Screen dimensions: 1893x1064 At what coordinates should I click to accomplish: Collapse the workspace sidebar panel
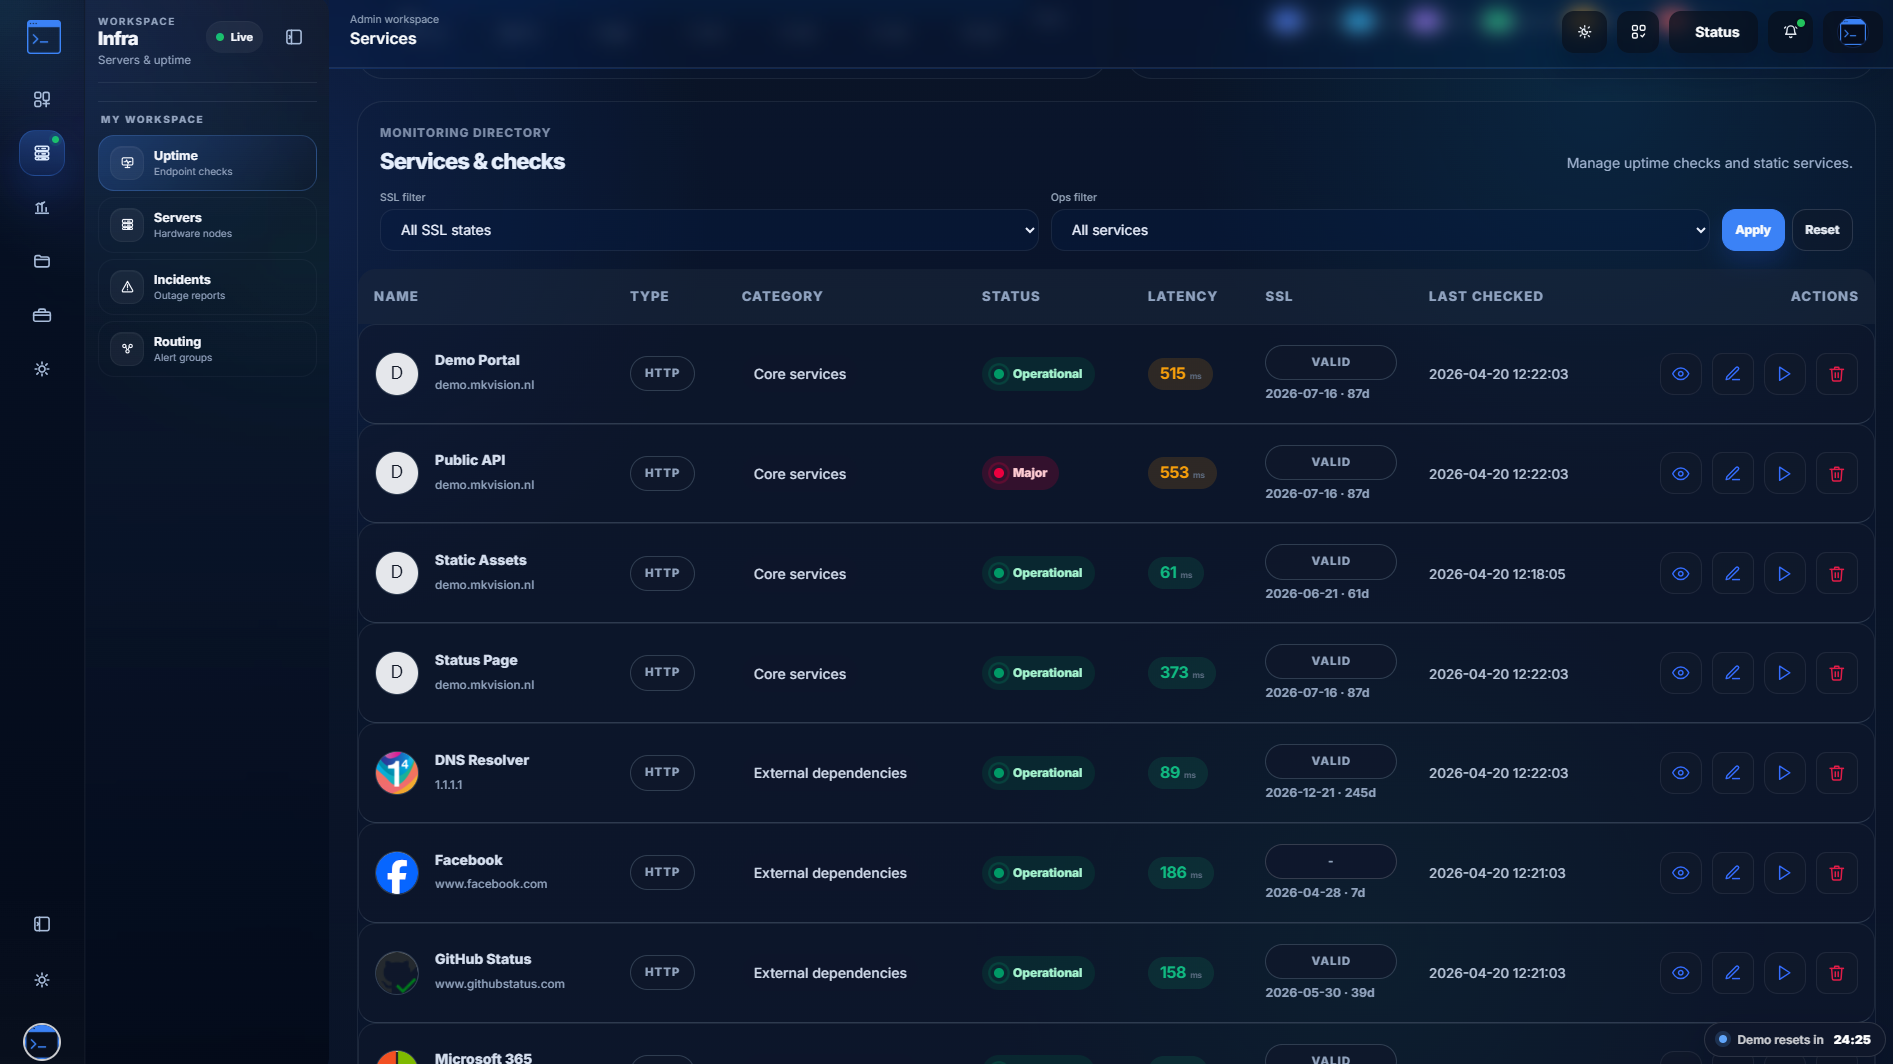[x=294, y=37]
